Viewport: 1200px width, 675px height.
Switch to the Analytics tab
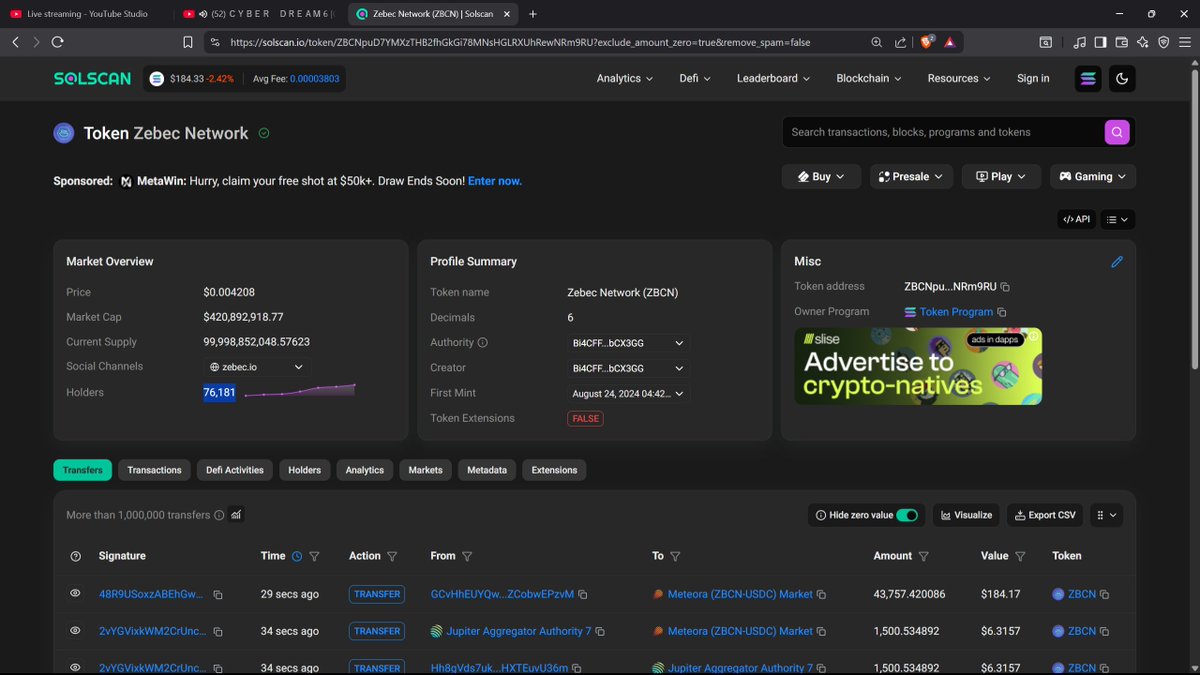tap(365, 470)
